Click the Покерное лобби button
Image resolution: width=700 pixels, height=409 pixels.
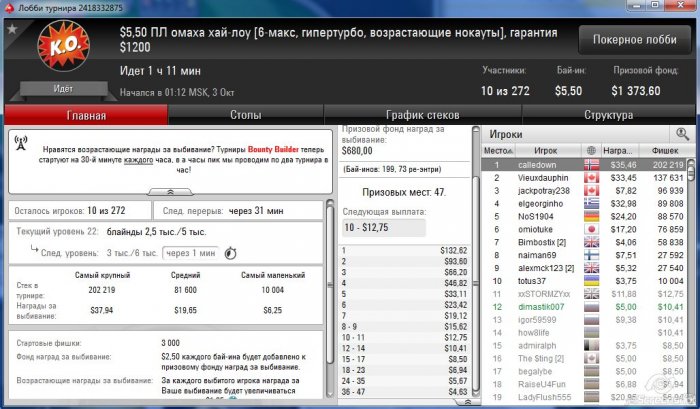coord(635,40)
